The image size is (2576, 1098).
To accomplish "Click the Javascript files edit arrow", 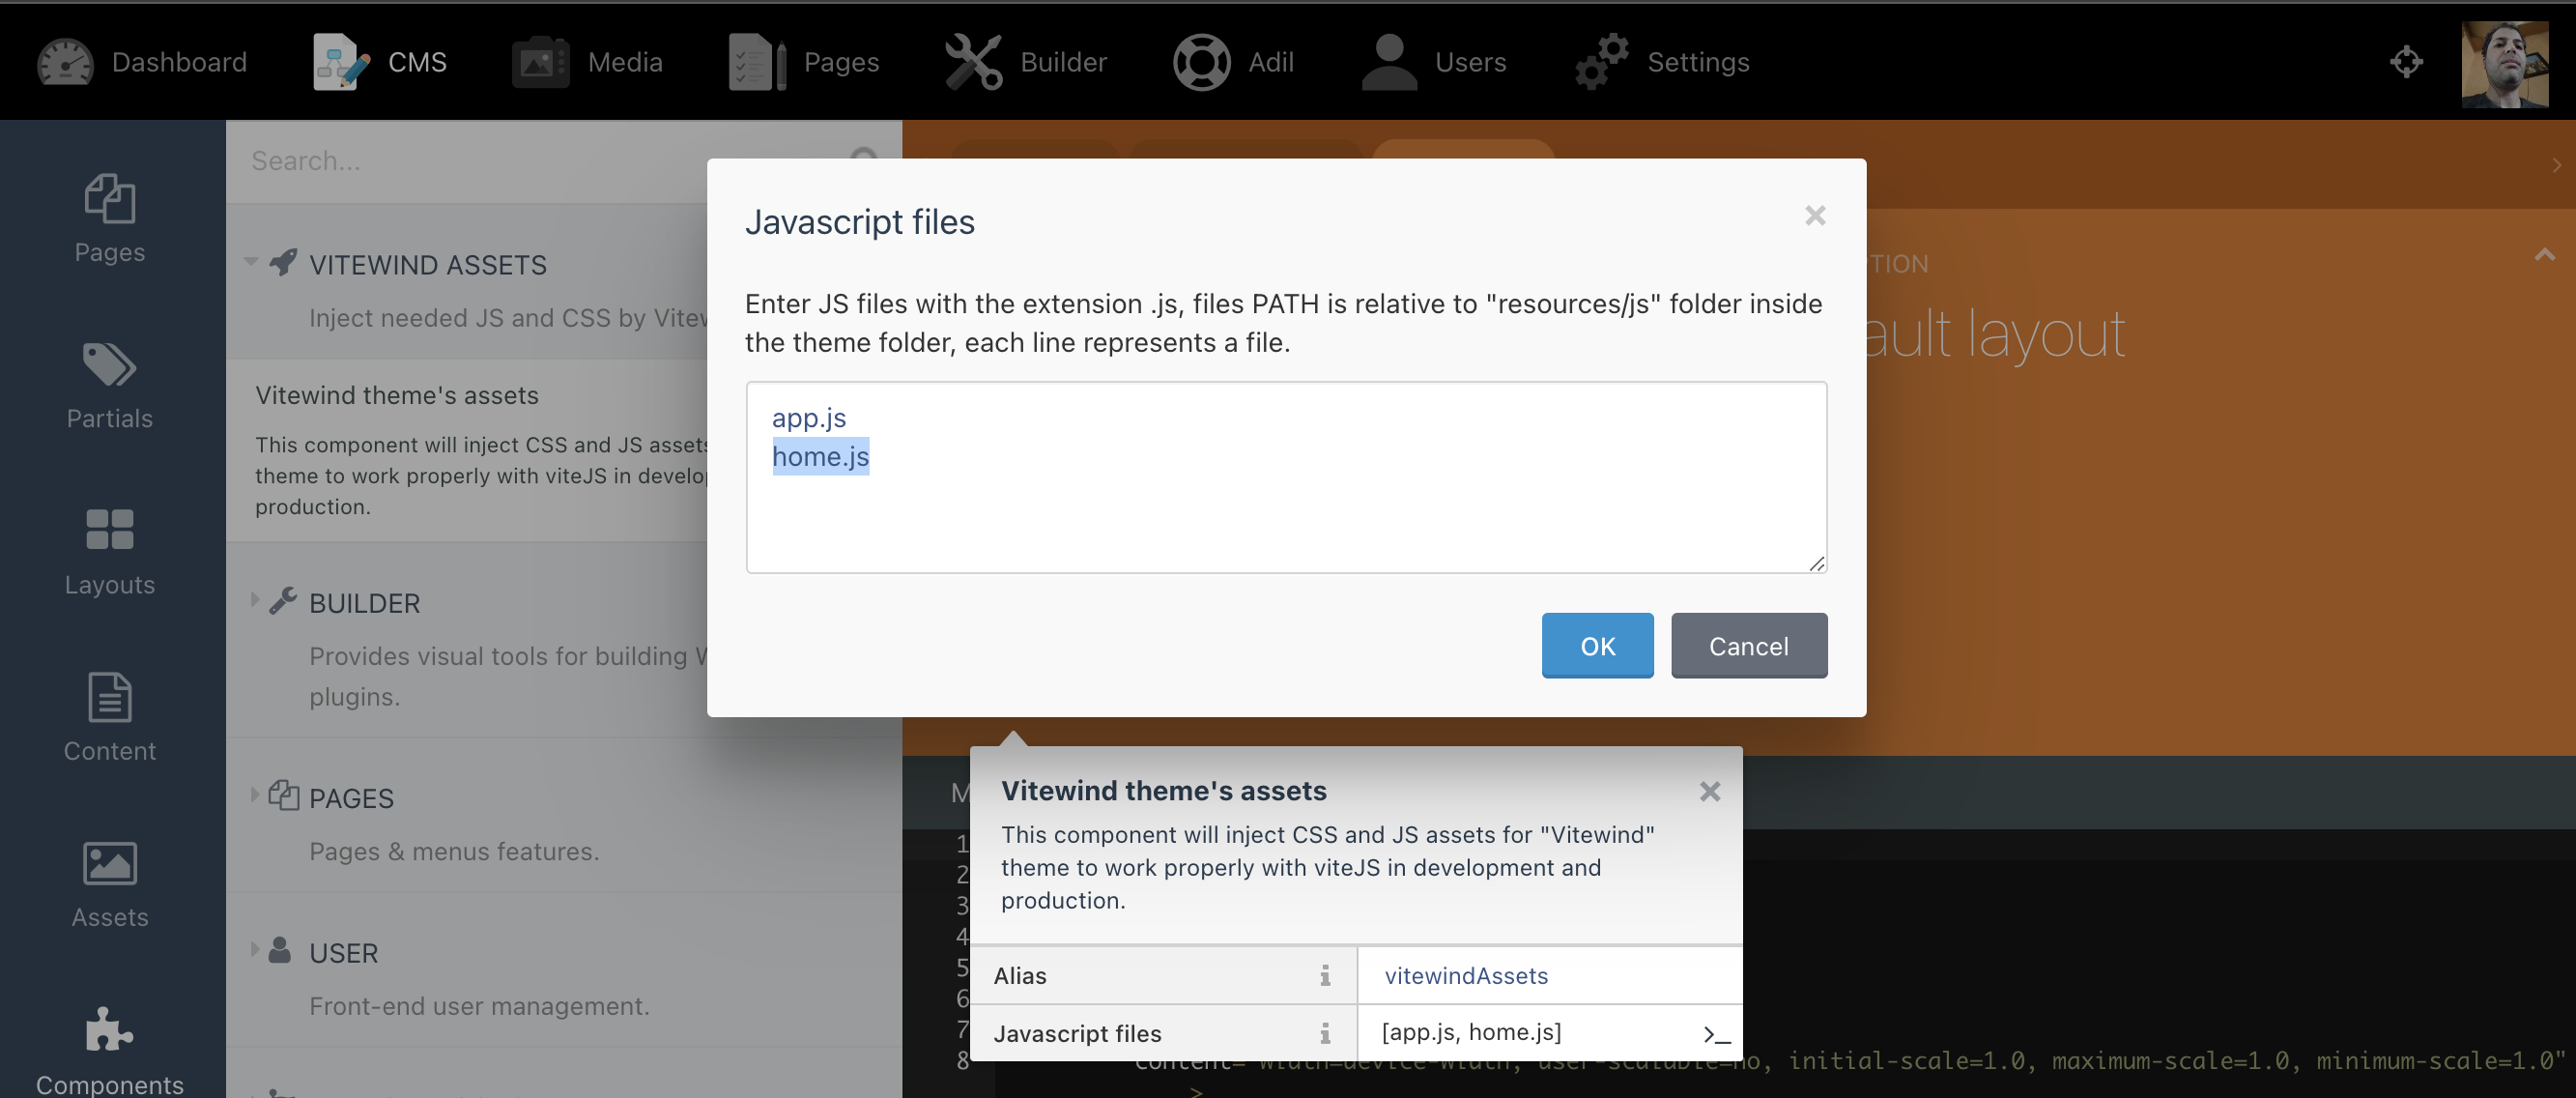I will pyautogui.click(x=1717, y=1030).
